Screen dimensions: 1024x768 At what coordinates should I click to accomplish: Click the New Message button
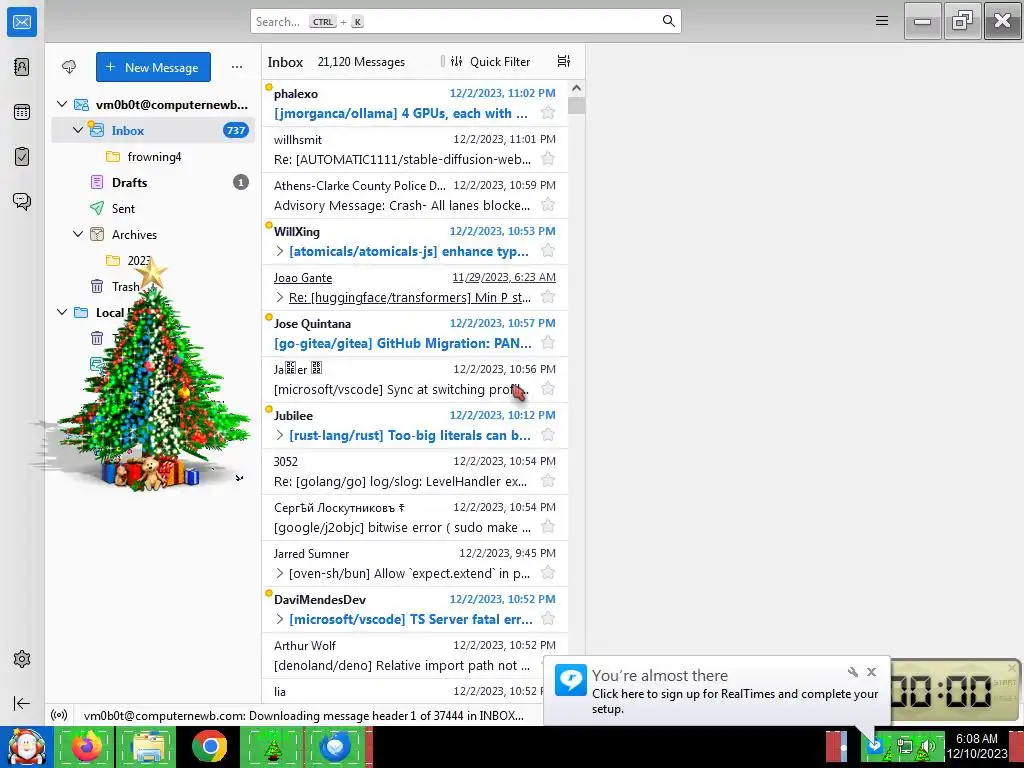pos(153,67)
